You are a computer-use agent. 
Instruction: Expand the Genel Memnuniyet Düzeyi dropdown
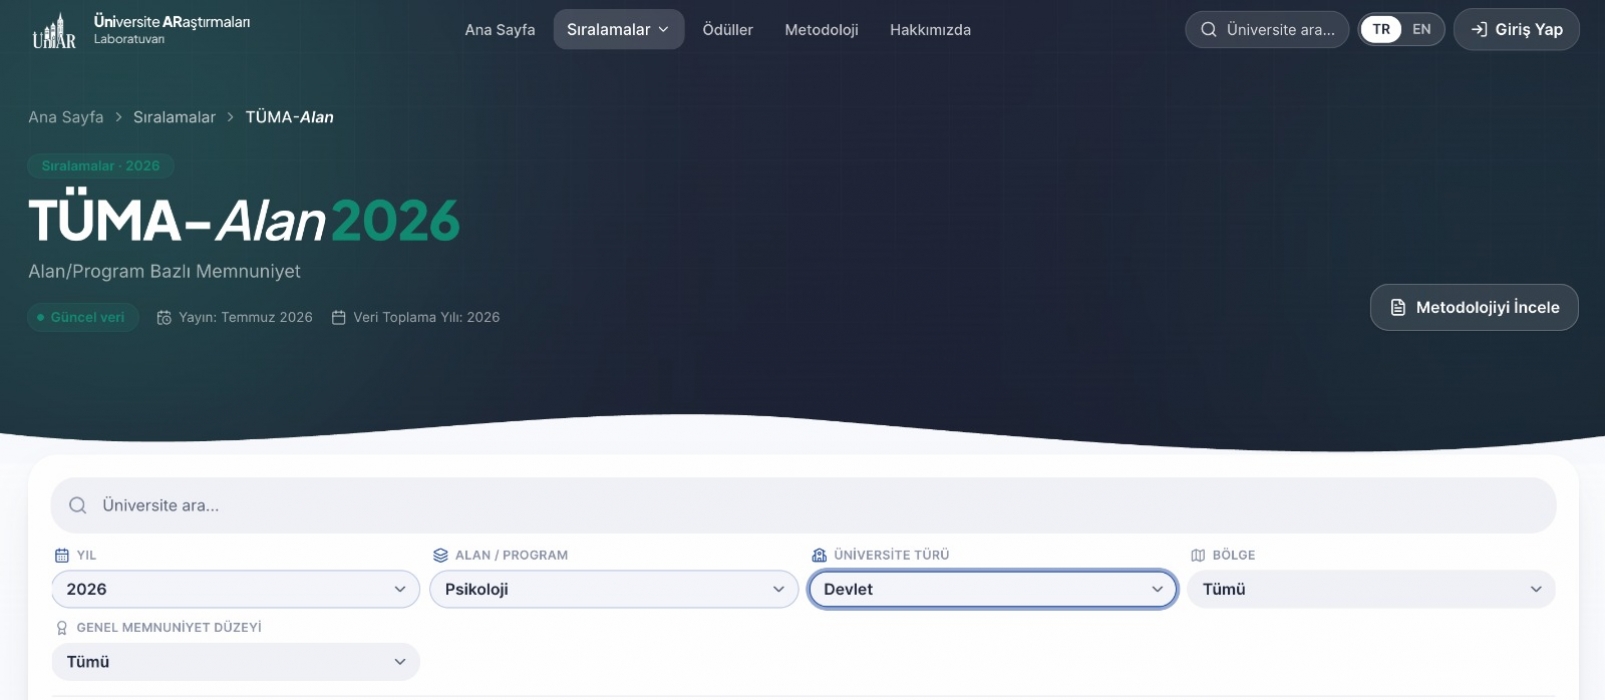click(236, 662)
